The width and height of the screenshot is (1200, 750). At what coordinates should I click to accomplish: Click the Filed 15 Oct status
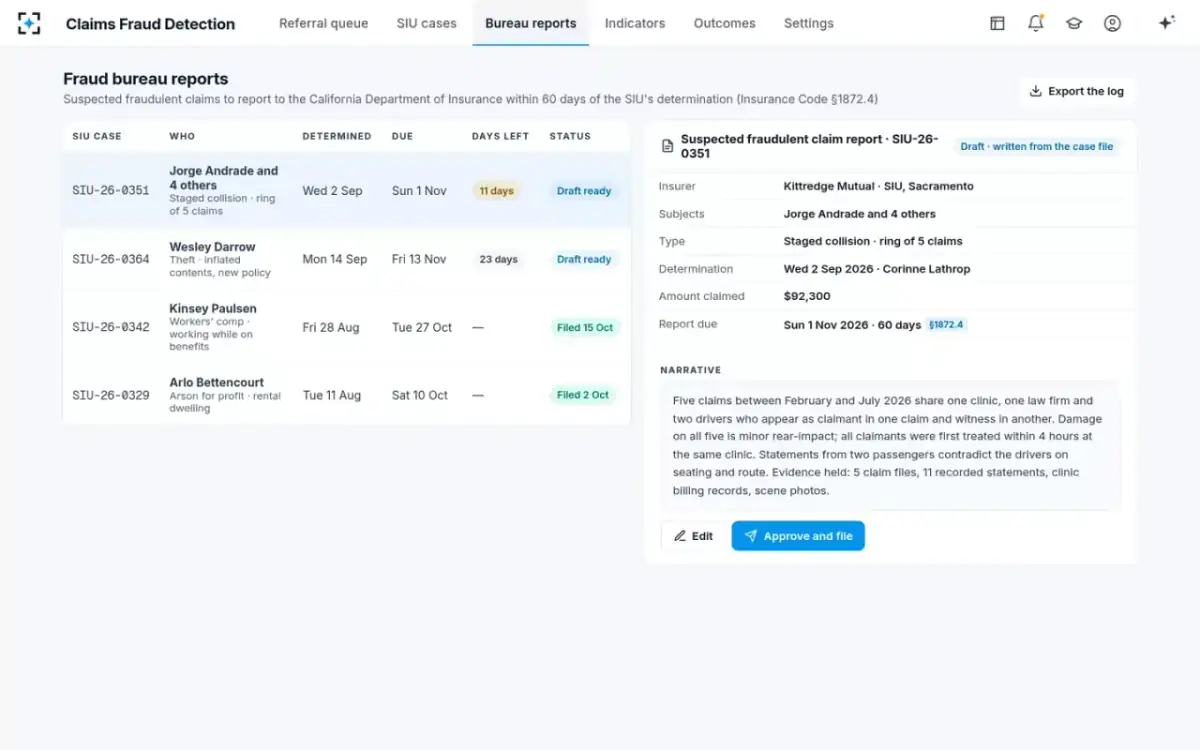[585, 327]
